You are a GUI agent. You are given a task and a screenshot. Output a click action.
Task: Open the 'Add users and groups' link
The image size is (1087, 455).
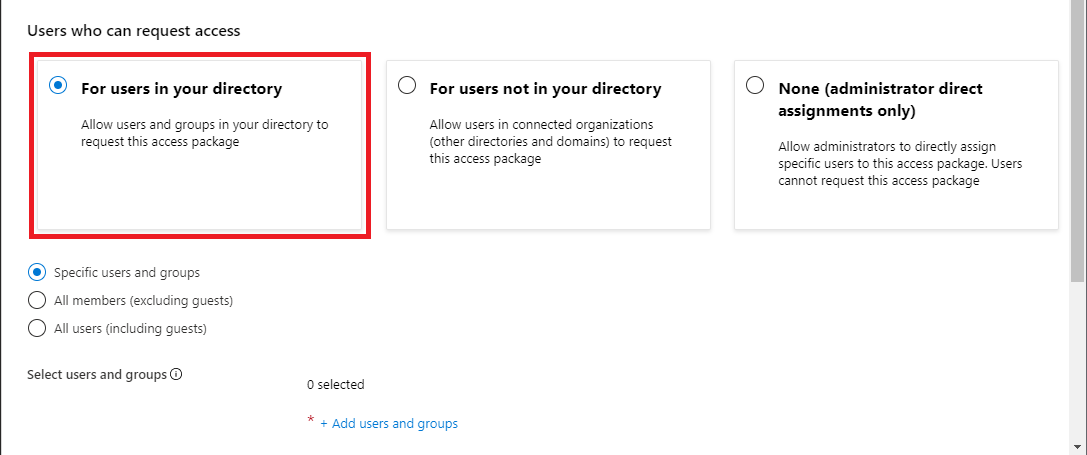[389, 424]
